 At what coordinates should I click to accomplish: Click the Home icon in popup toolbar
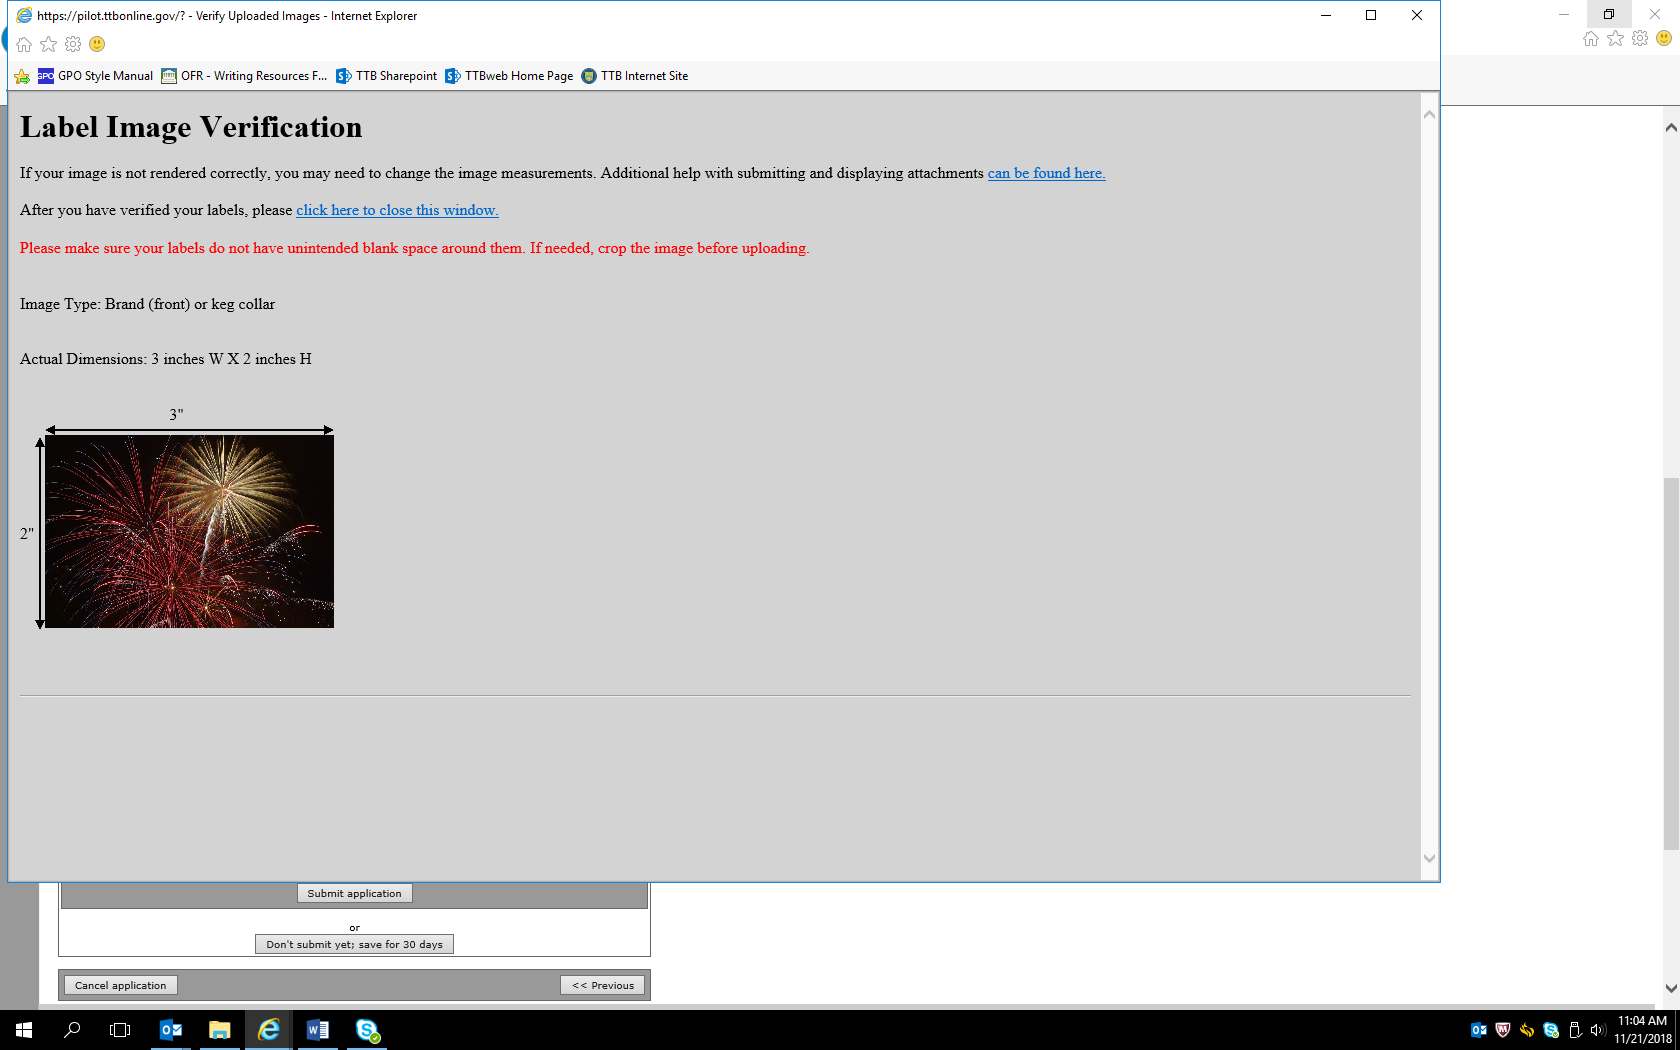[24, 44]
